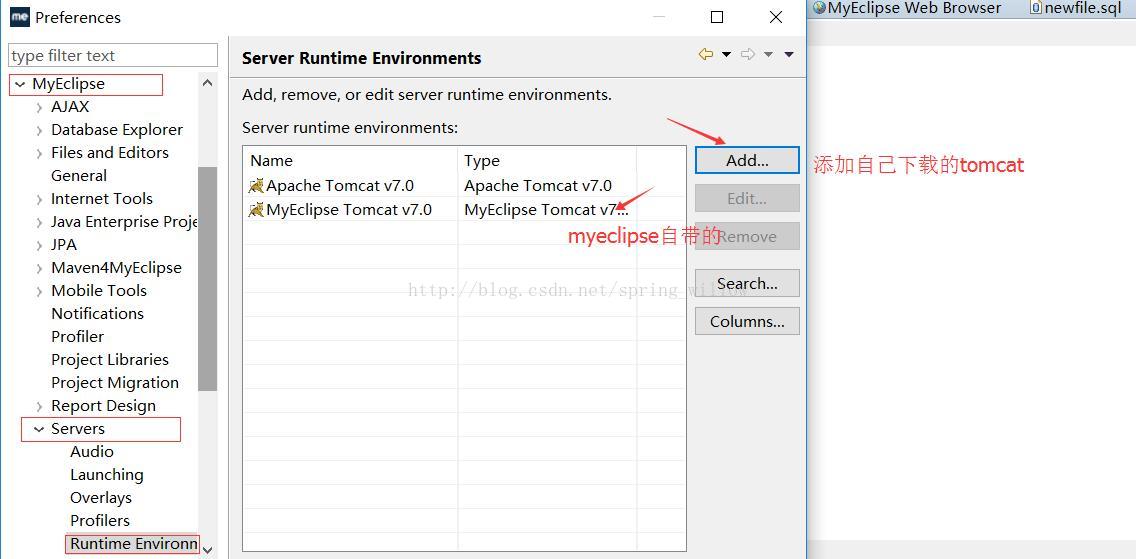Expand the Mobile Tools node
This screenshot has width=1136, height=559.
(x=39, y=292)
